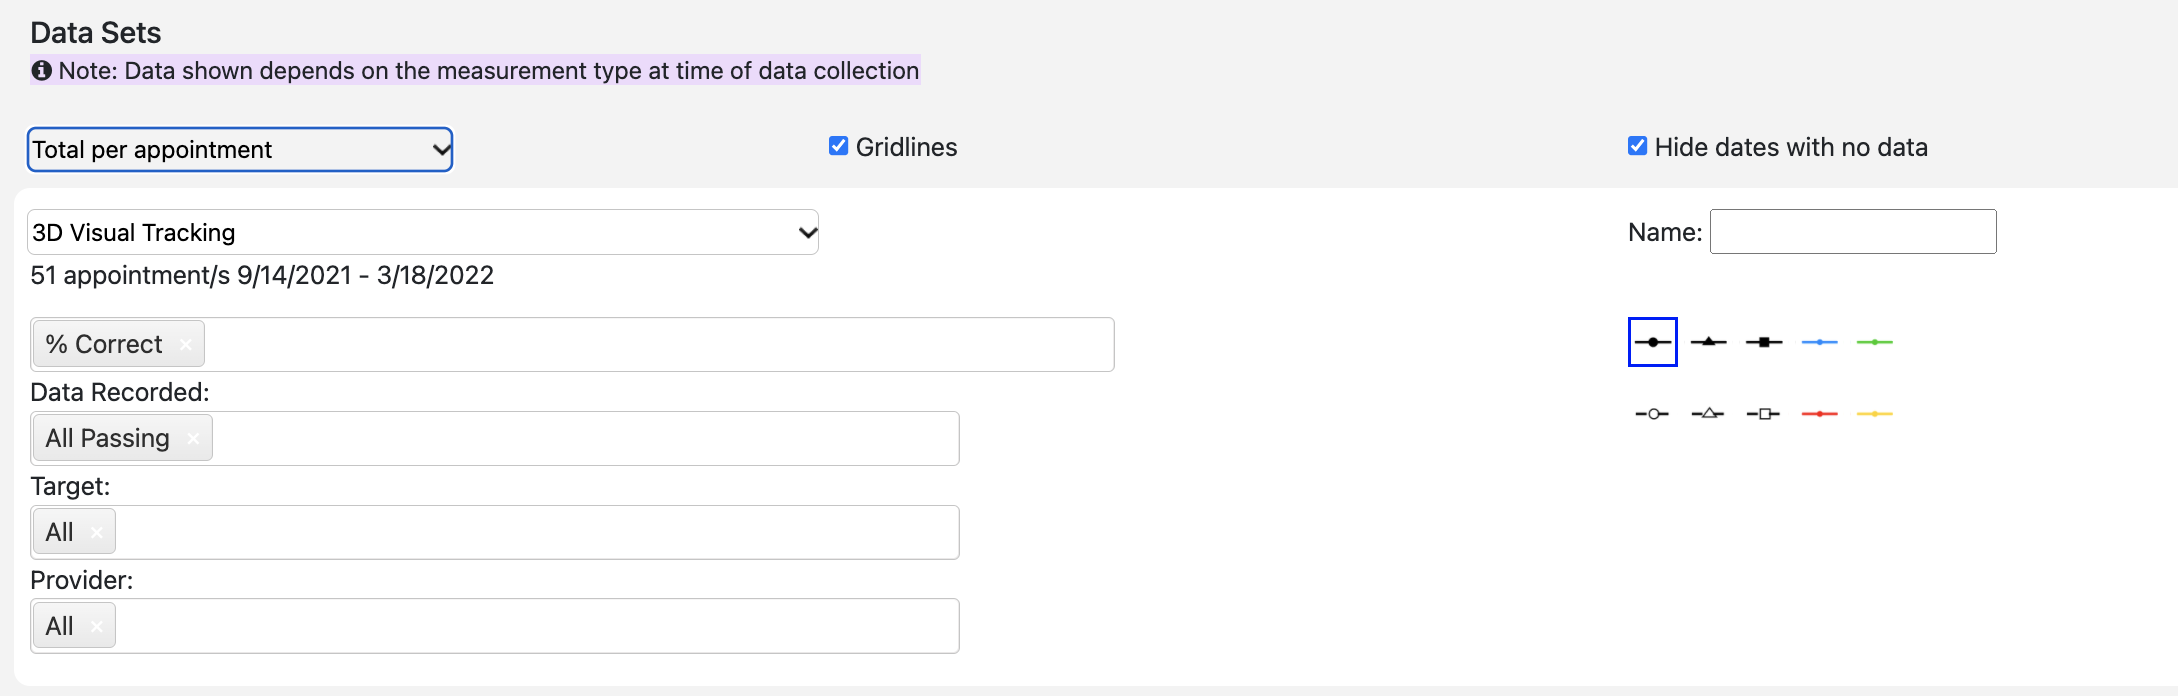Pick the black filled square line marker
The width and height of the screenshot is (2178, 696).
[1764, 342]
